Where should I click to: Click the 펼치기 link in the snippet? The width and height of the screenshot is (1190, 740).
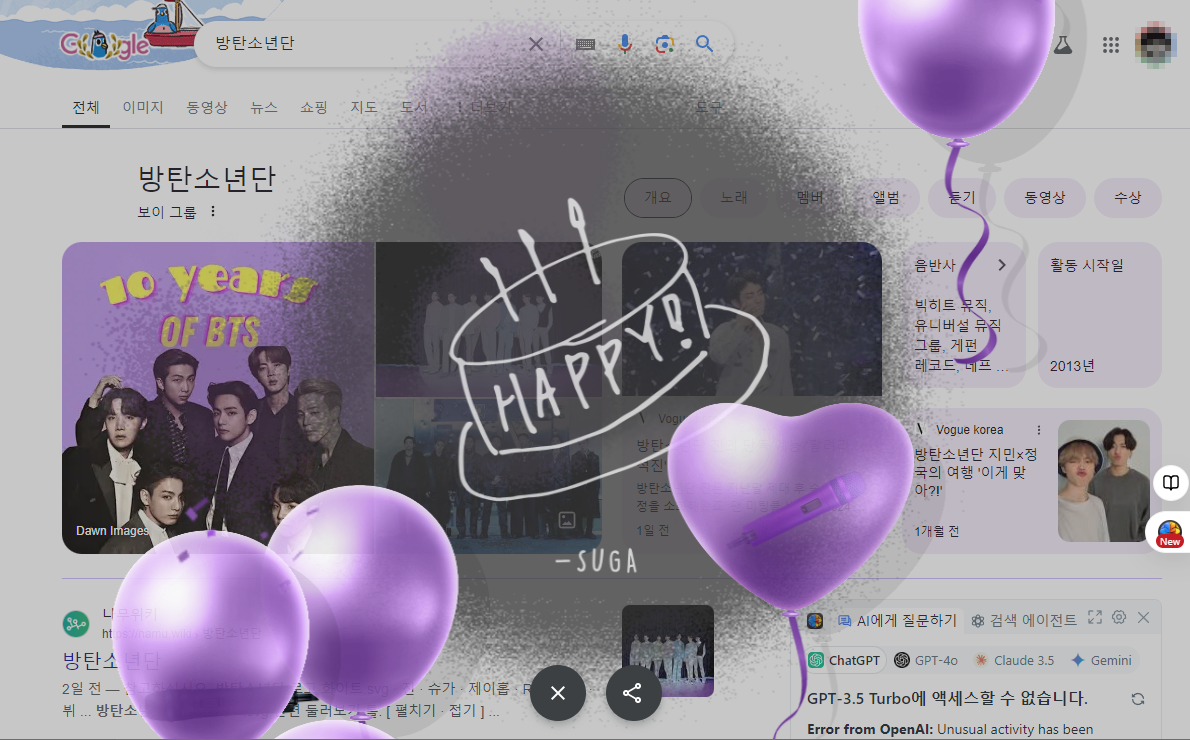(x=414, y=710)
